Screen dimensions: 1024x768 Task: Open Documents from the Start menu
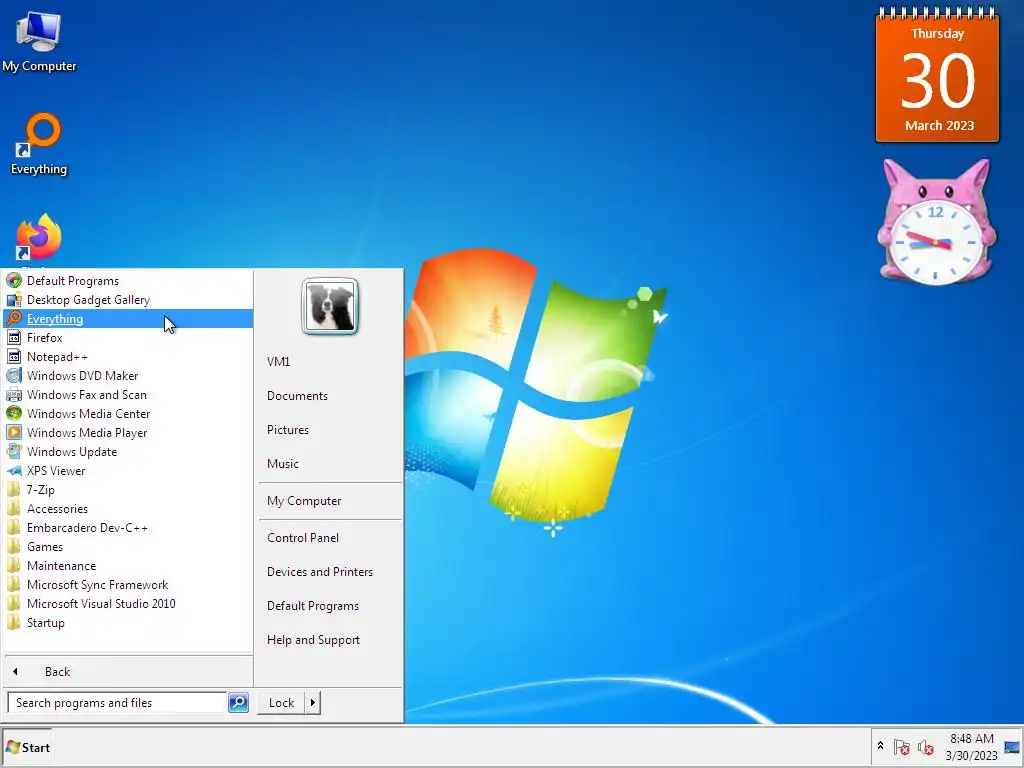(x=297, y=396)
